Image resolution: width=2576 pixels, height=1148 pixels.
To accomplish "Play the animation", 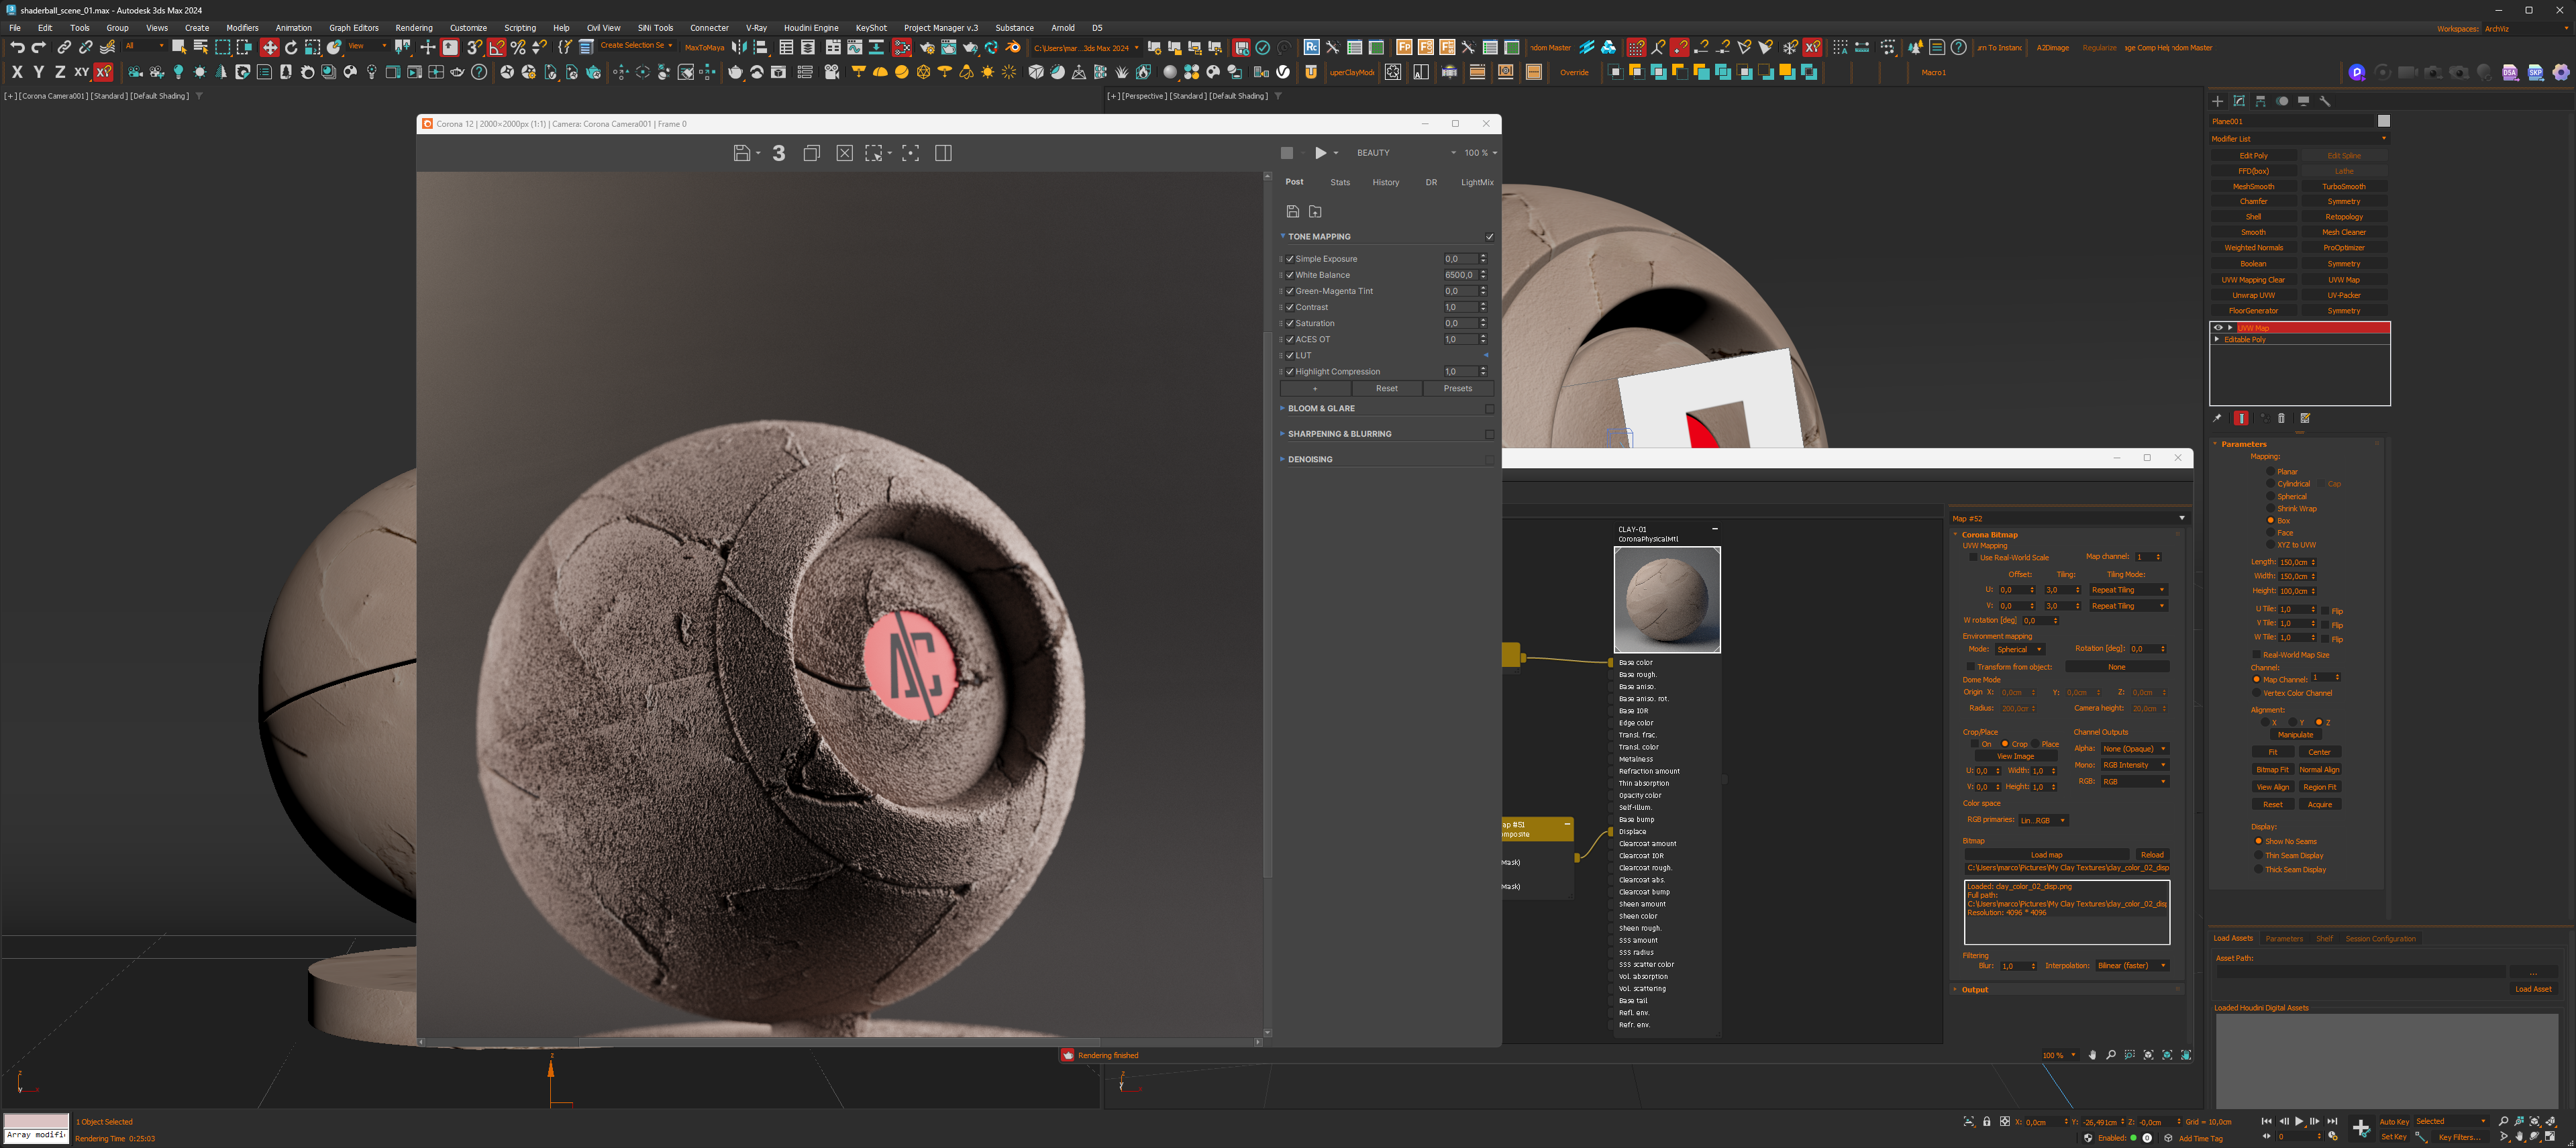I will [x=2299, y=1121].
